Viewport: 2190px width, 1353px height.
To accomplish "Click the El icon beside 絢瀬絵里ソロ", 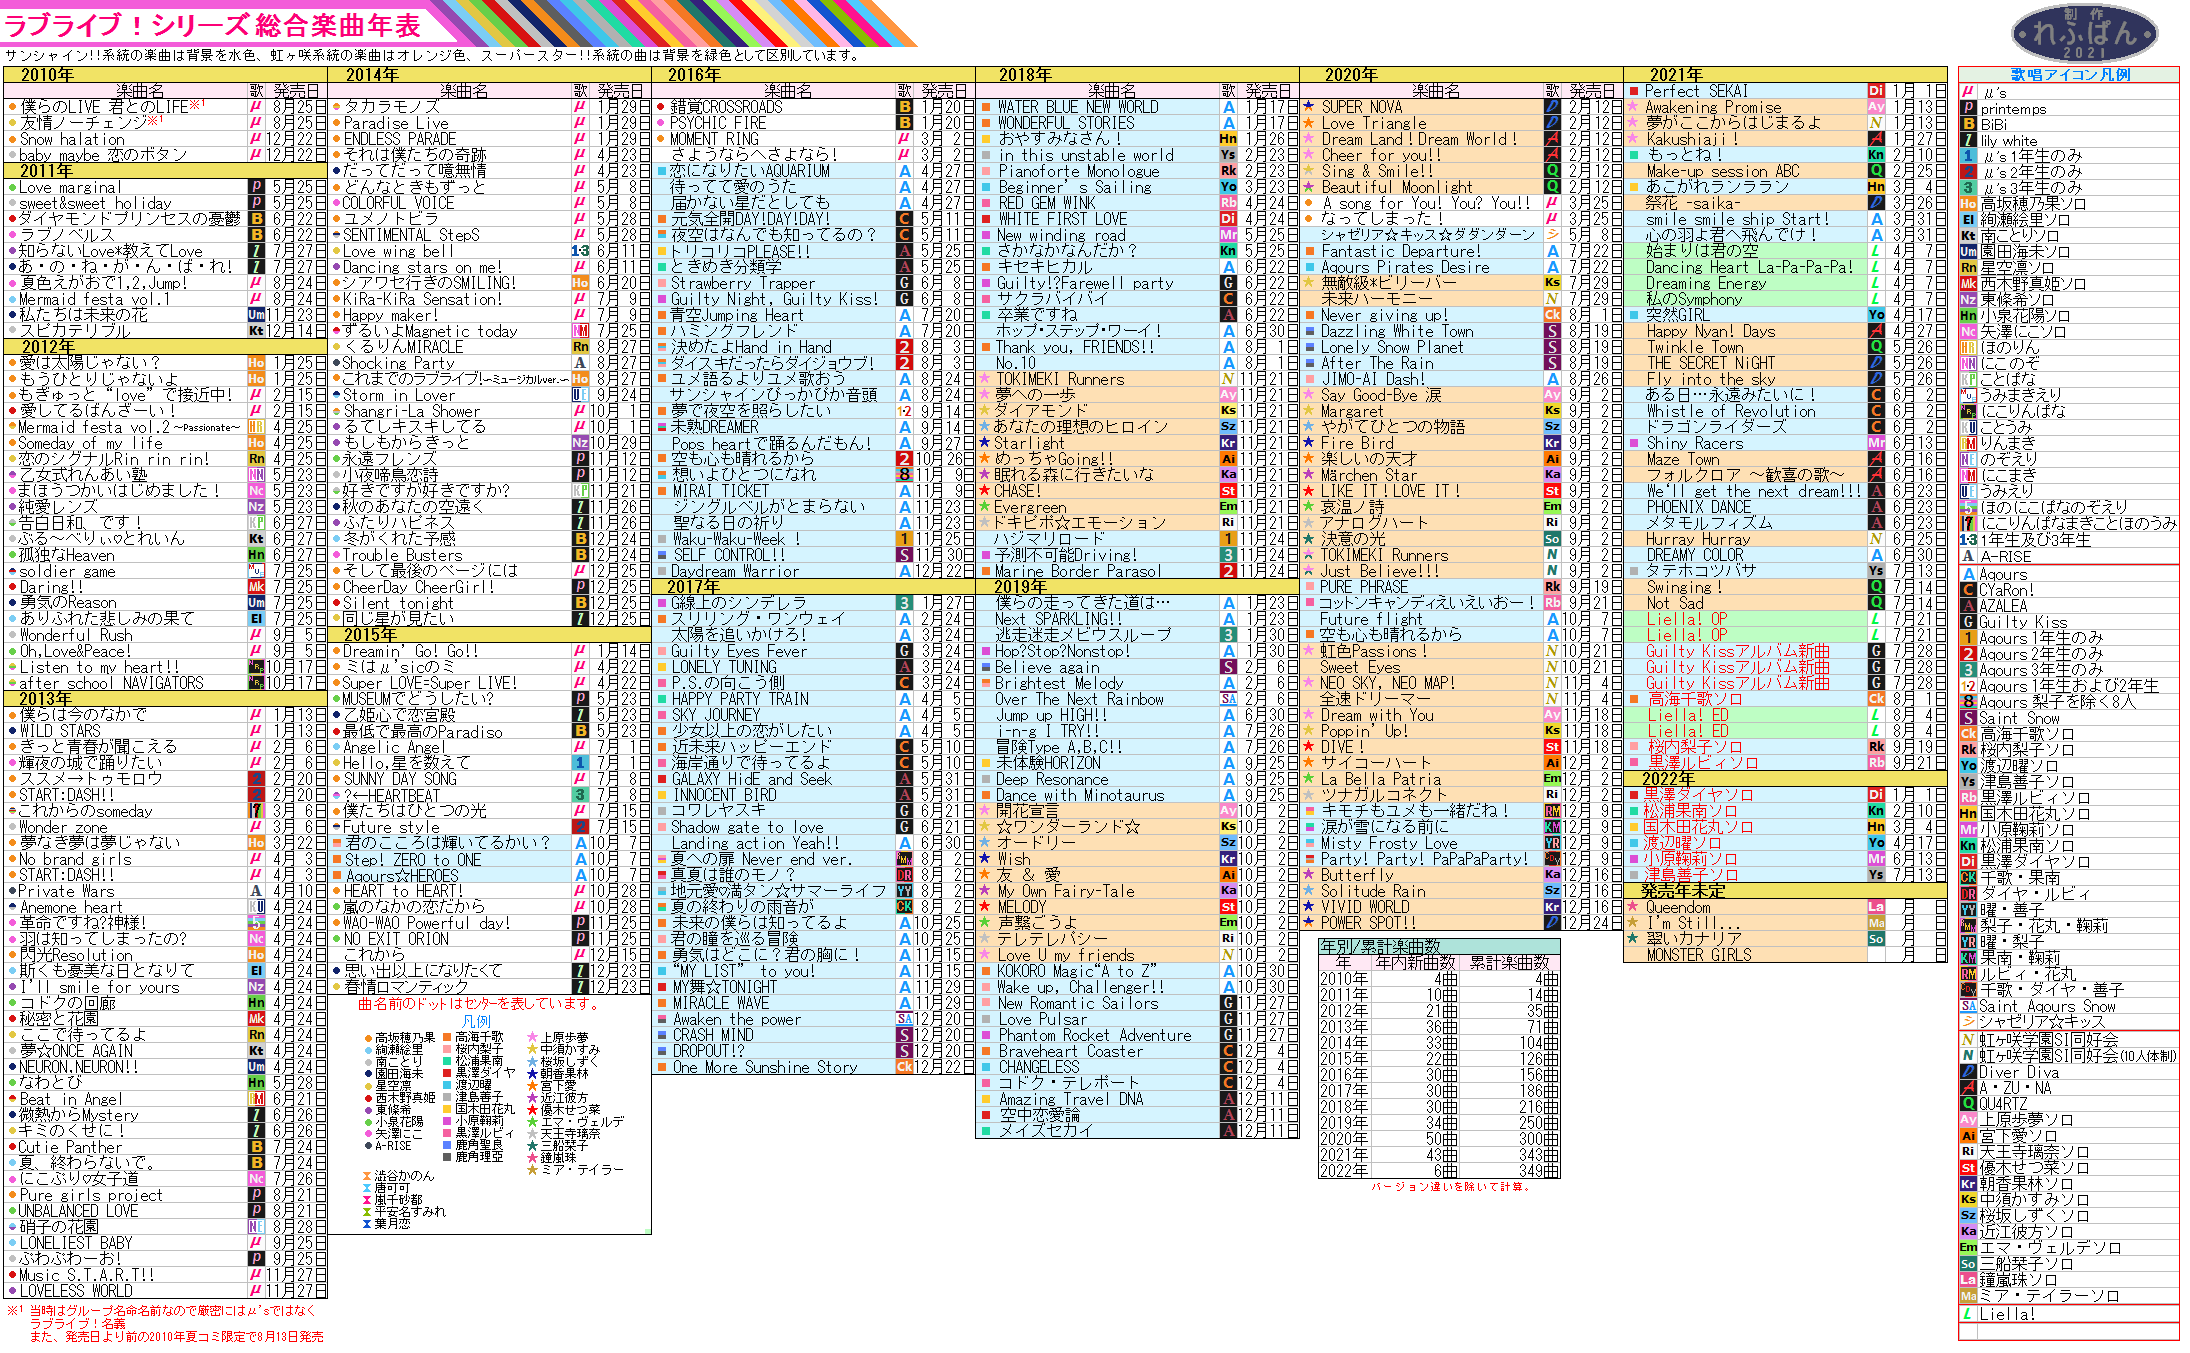I will 1967,219.
